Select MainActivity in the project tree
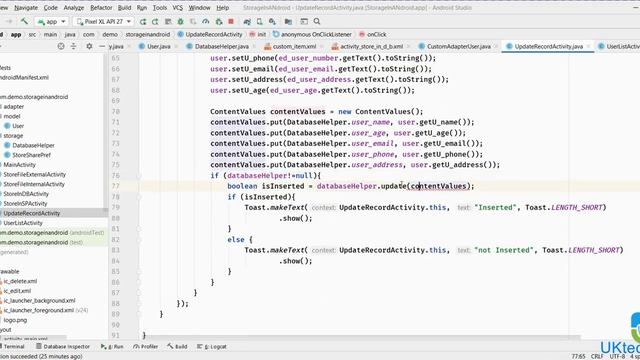Image resolution: width=640 pixels, height=360 pixels. (x=20, y=165)
